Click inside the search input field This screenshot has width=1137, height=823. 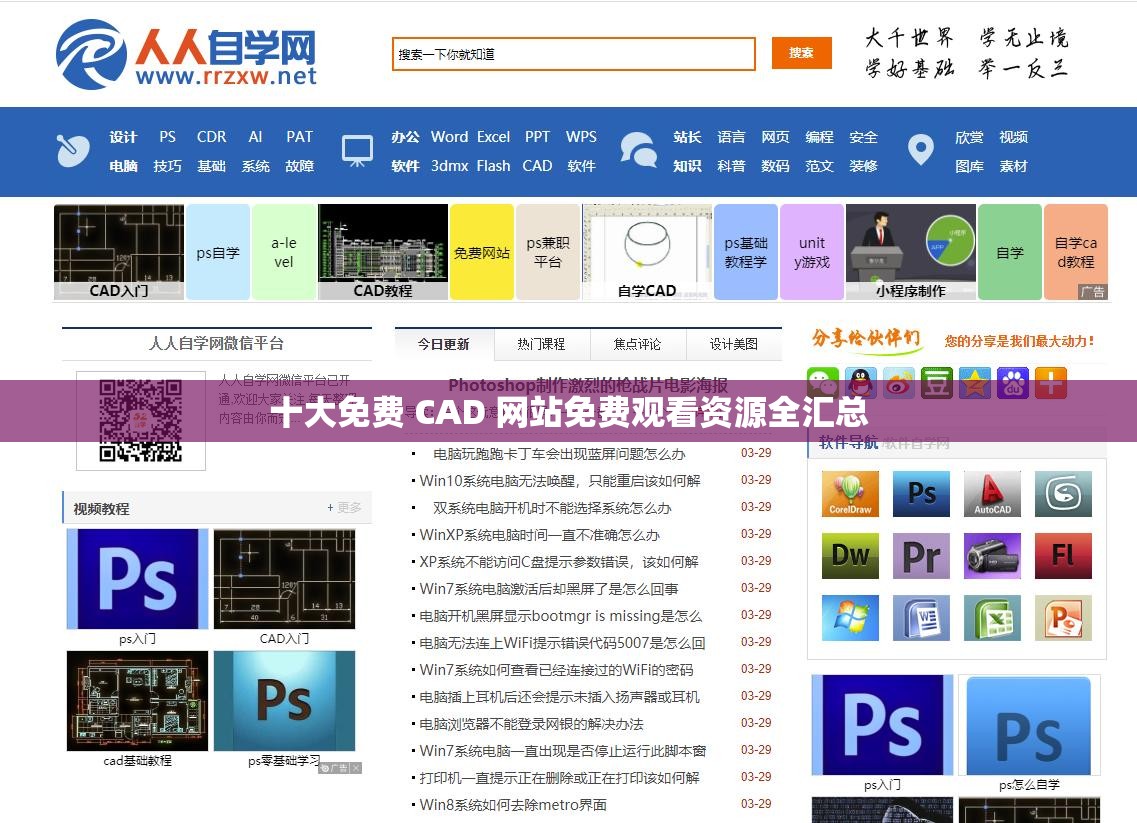coord(573,53)
